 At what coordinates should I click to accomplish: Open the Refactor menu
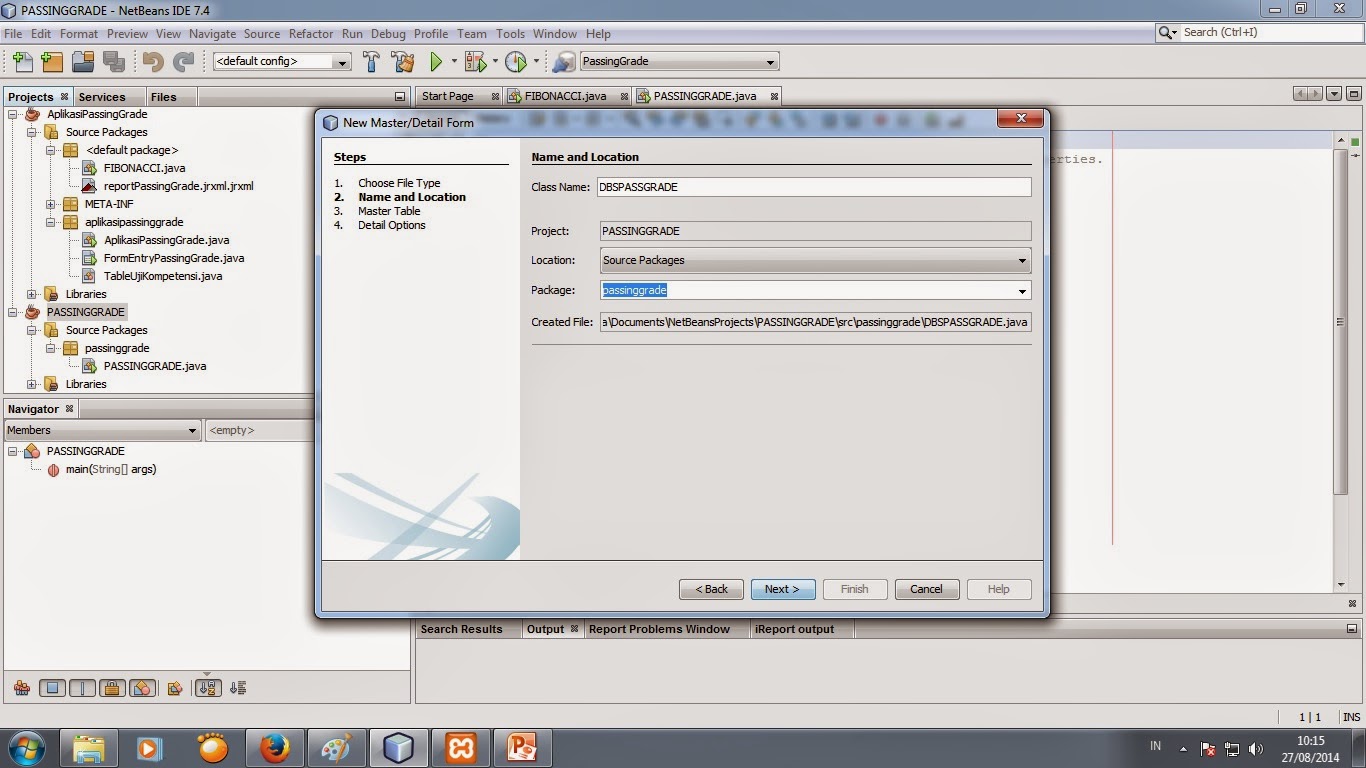311,33
